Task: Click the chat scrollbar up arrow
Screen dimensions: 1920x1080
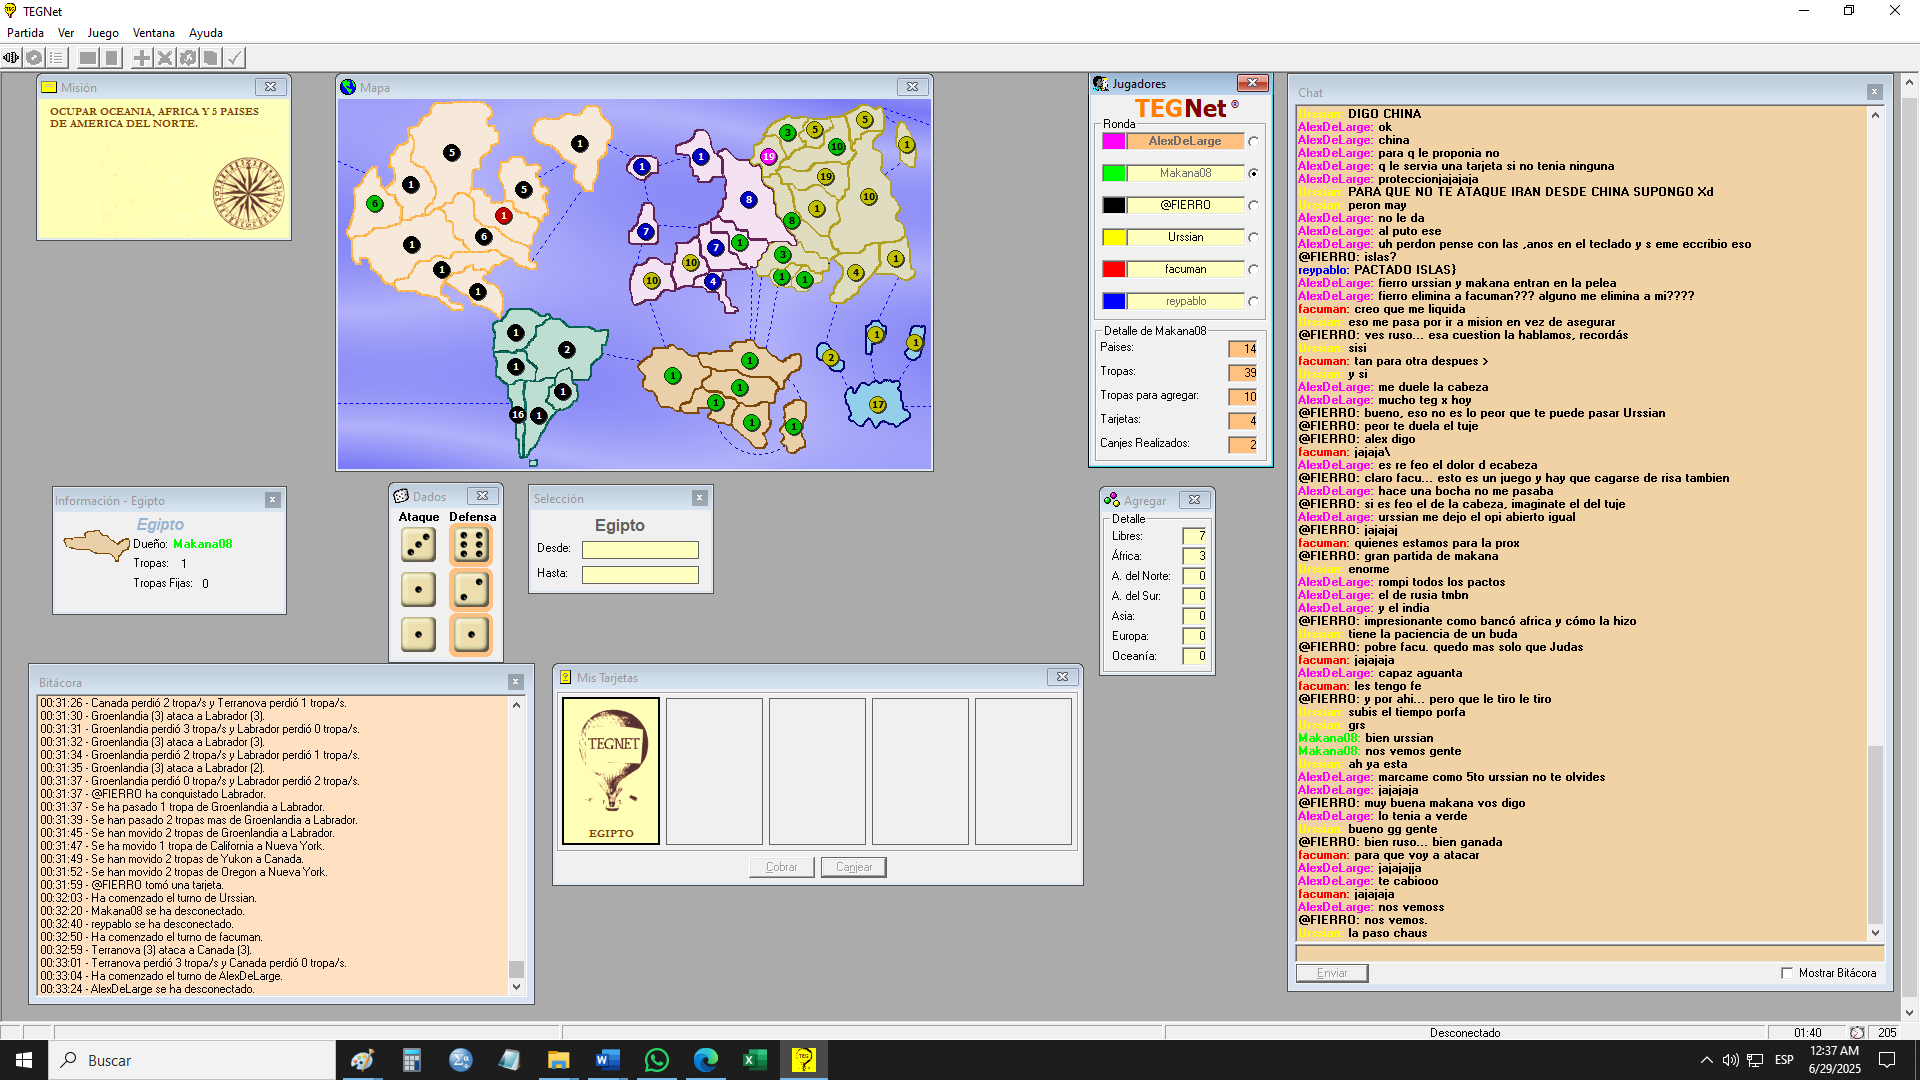Action: (1875, 115)
